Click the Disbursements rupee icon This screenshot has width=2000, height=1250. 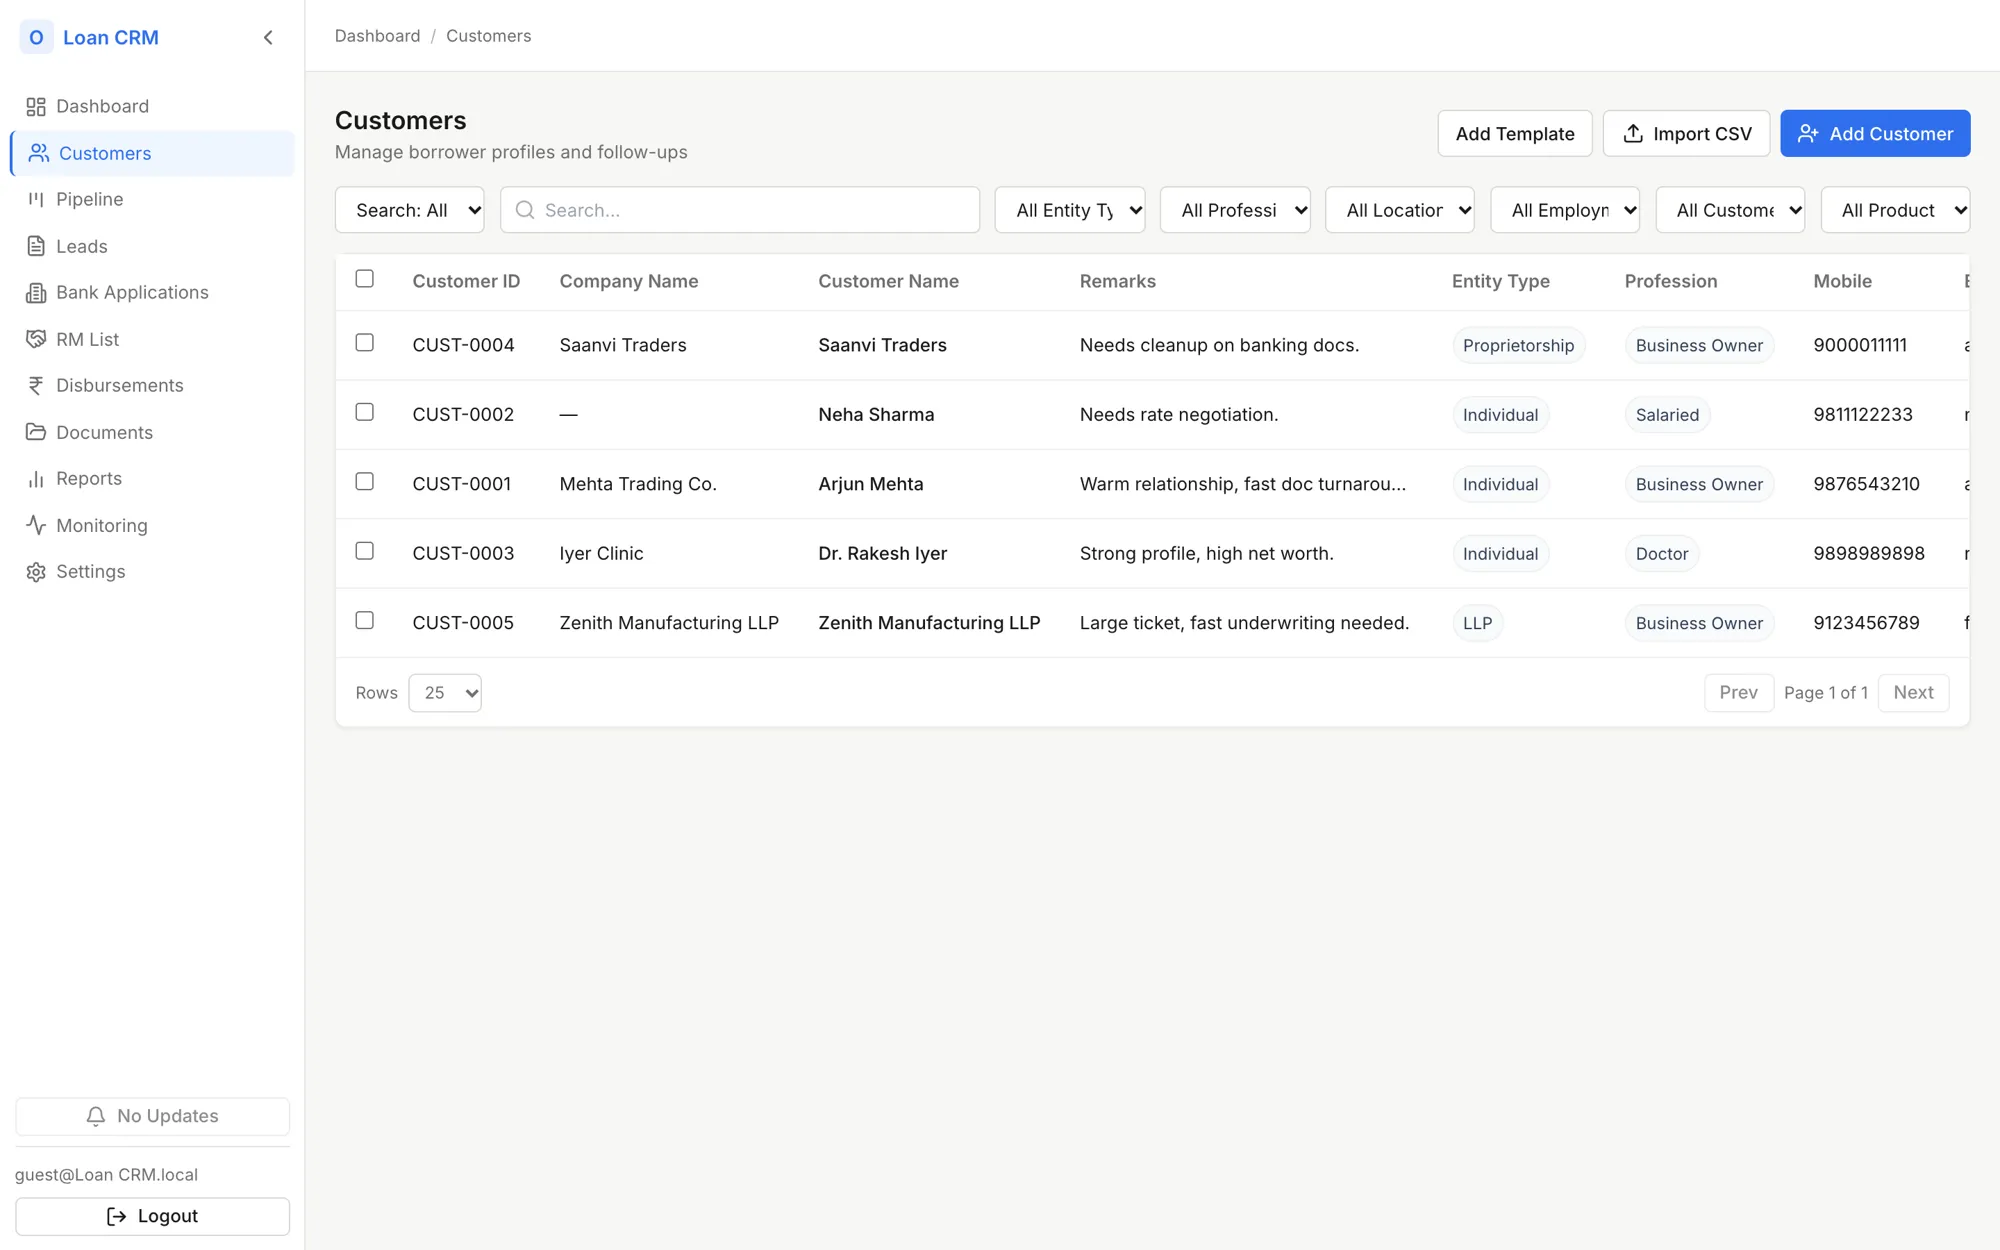(x=36, y=385)
